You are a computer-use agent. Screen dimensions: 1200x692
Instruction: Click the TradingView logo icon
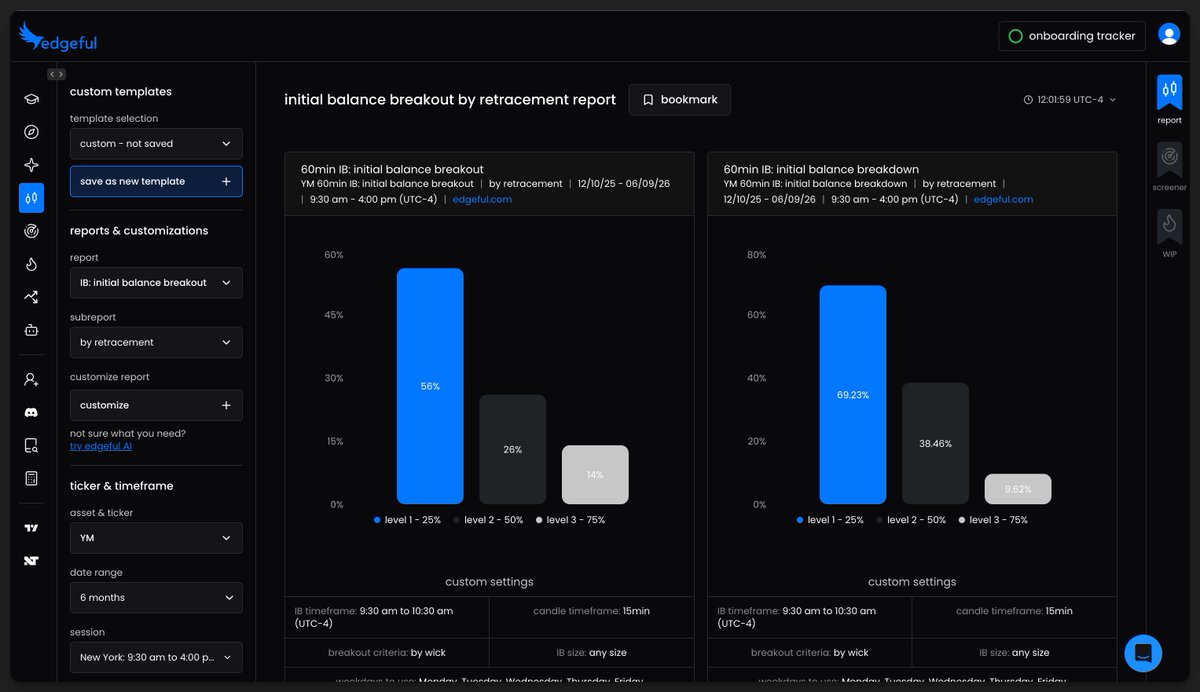coord(31,528)
